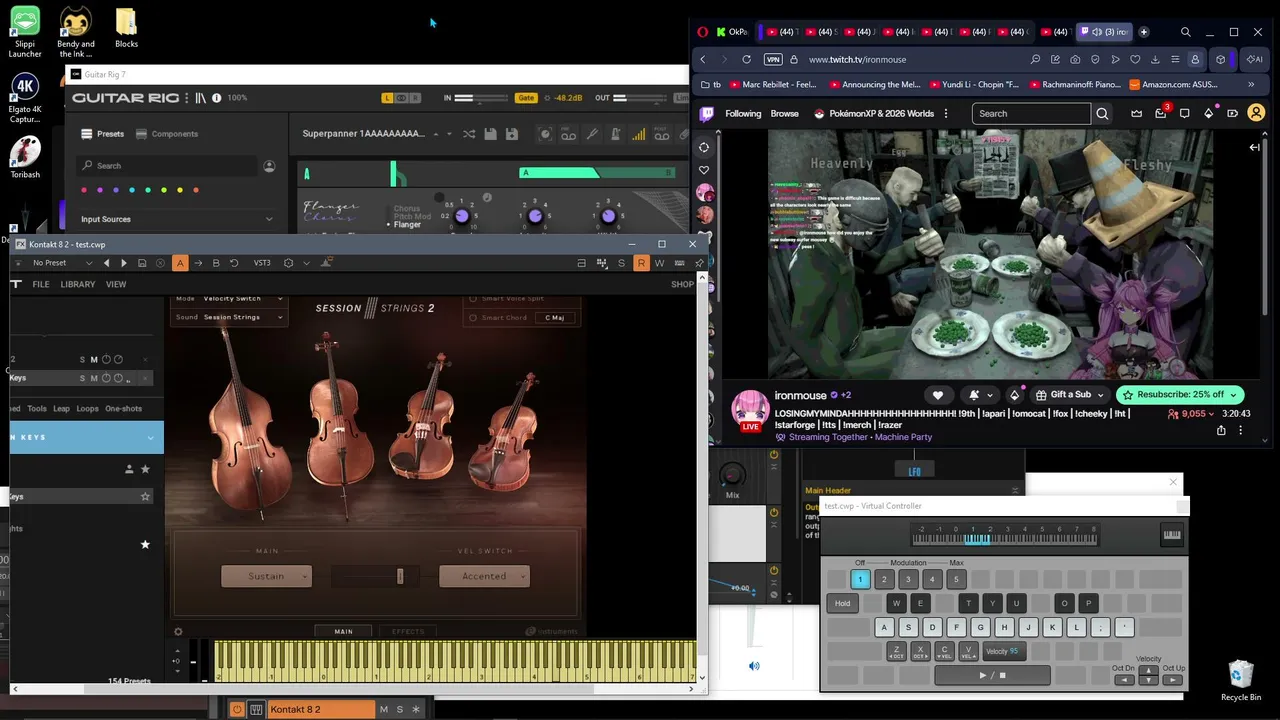This screenshot has width=1280, height=720.
Task: Share the ironmouse stream
Action: 1221,431
